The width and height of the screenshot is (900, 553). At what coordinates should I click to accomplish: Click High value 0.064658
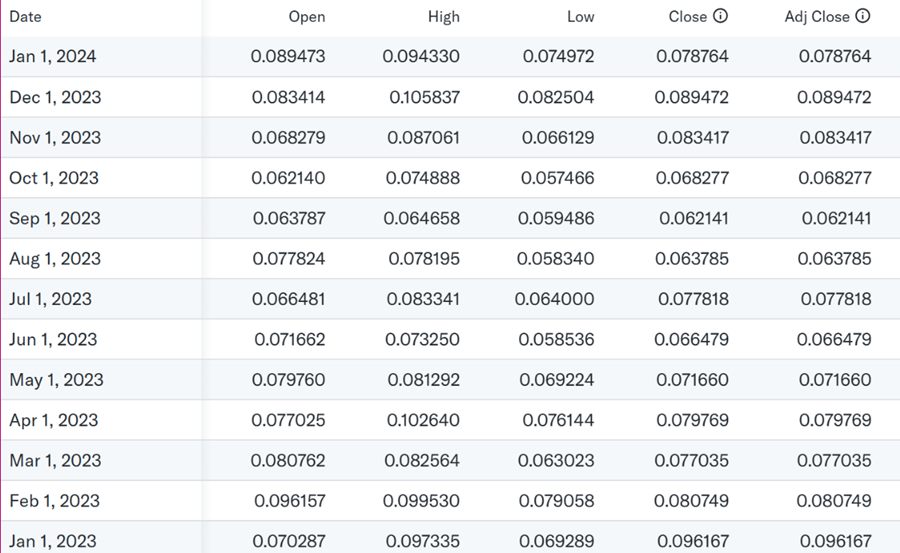422,218
